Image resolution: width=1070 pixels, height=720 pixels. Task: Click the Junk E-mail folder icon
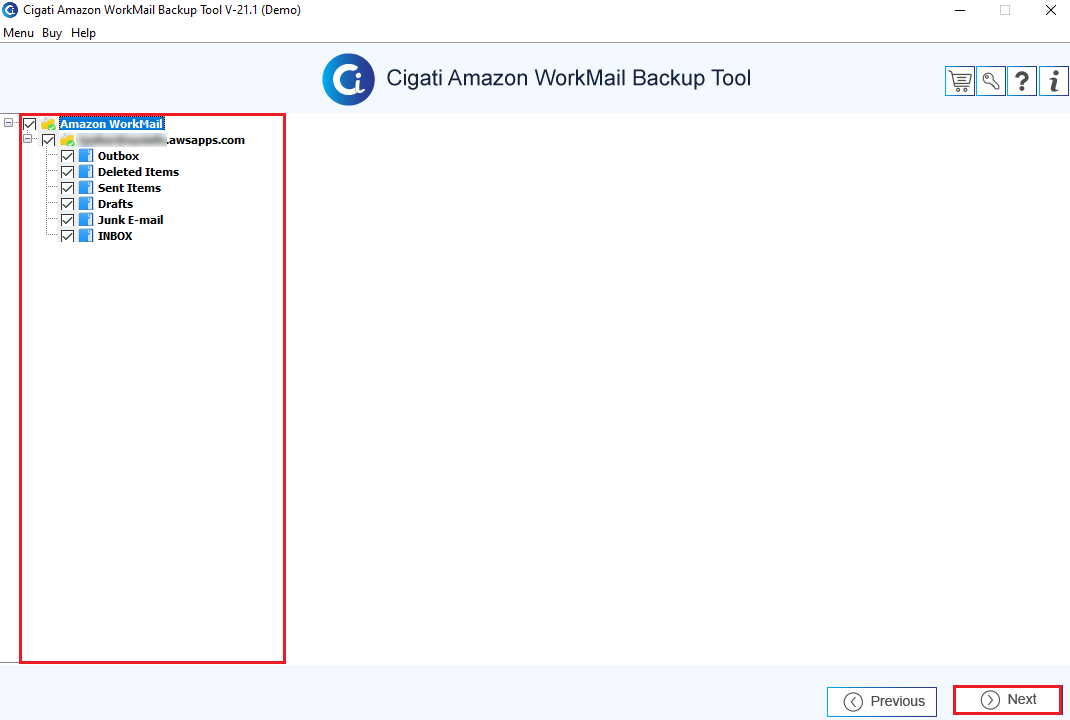[x=86, y=220]
